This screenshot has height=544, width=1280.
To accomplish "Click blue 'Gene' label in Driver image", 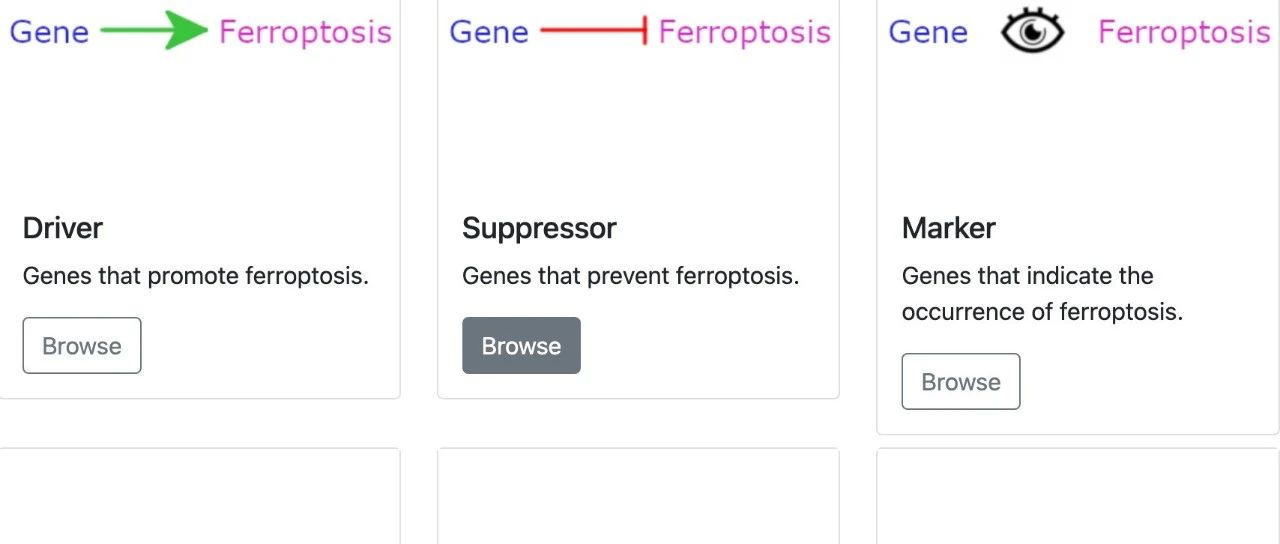I will [49, 32].
